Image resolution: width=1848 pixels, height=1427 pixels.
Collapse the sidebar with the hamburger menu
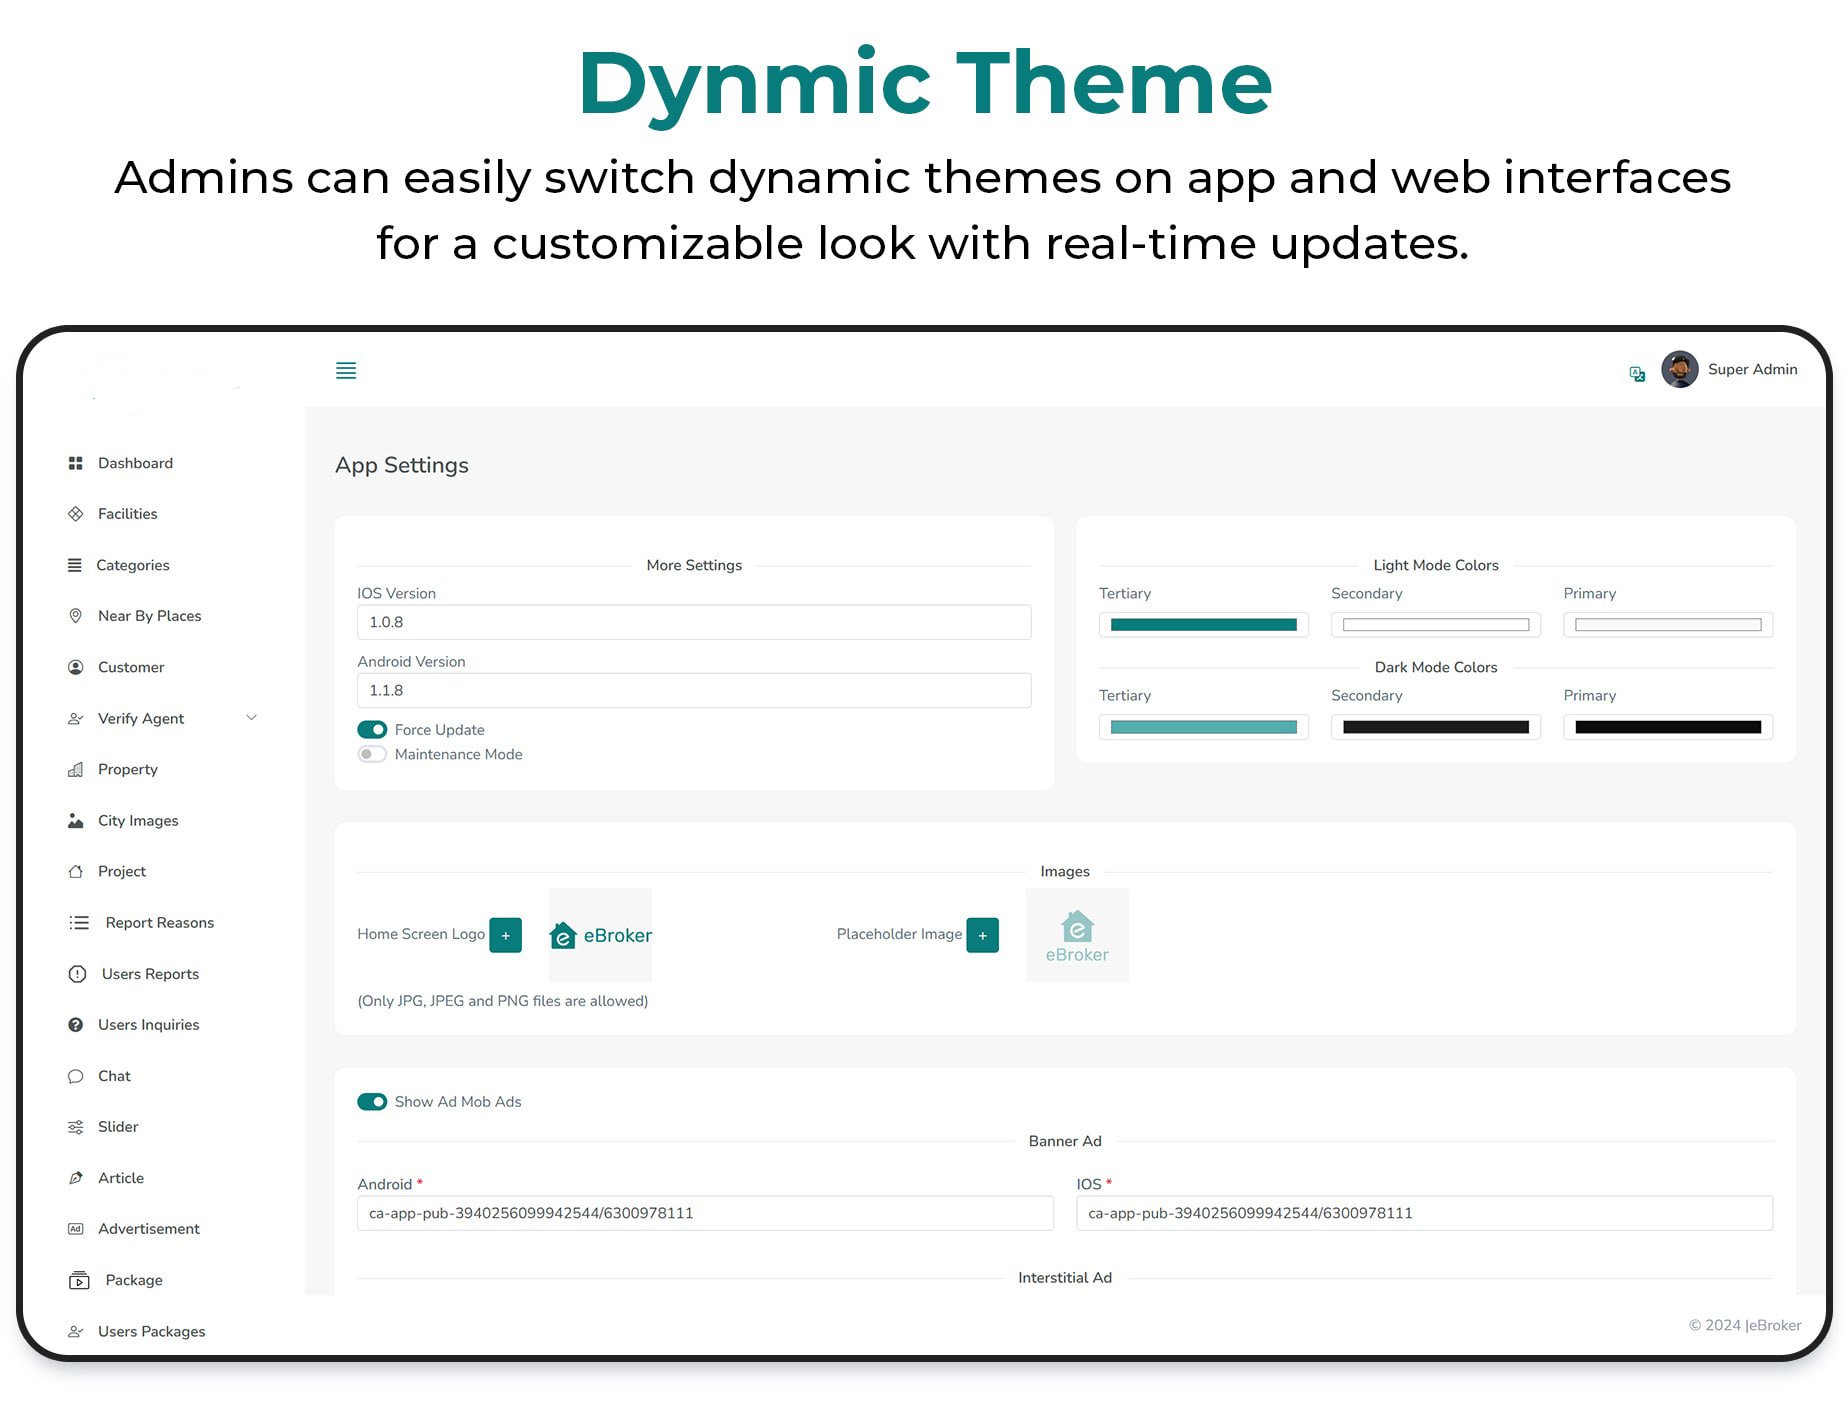(346, 370)
